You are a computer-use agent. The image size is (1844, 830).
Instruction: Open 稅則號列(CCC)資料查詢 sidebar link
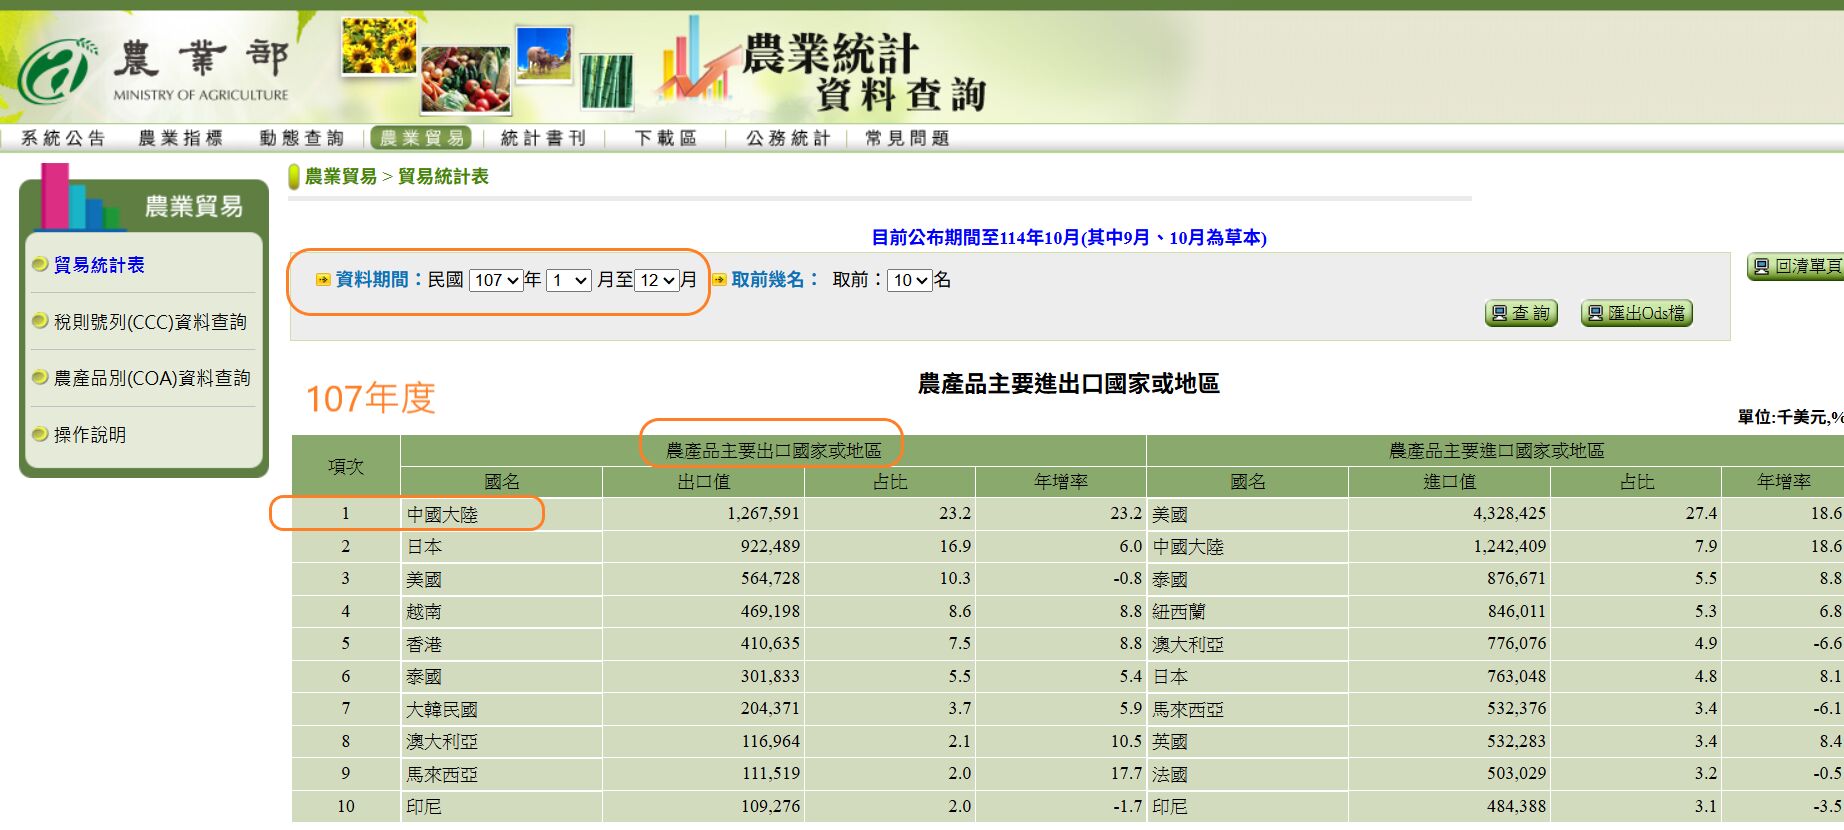(x=150, y=322)
